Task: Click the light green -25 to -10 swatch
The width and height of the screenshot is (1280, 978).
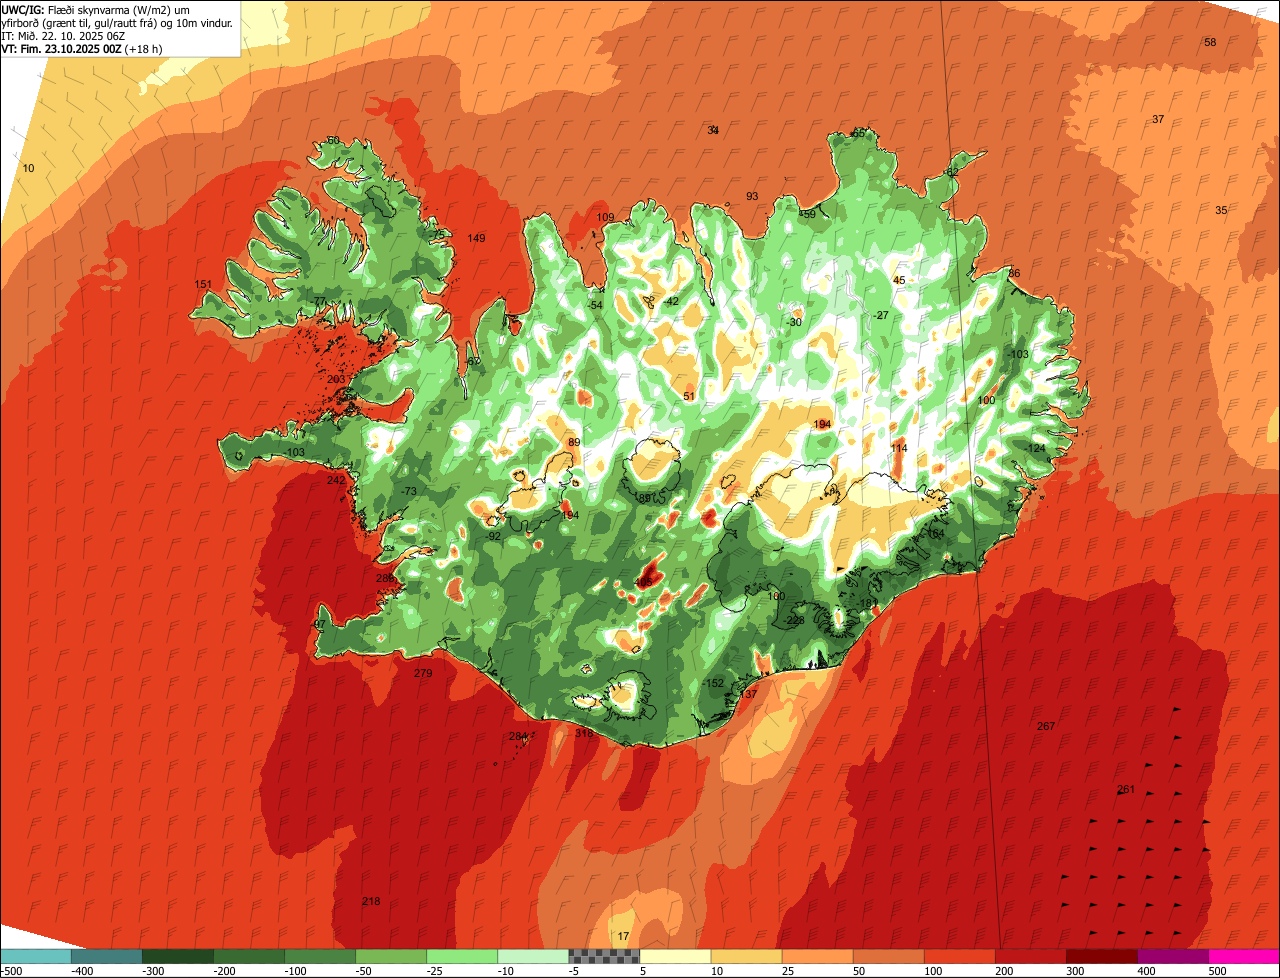Action: tap(462, 956)
